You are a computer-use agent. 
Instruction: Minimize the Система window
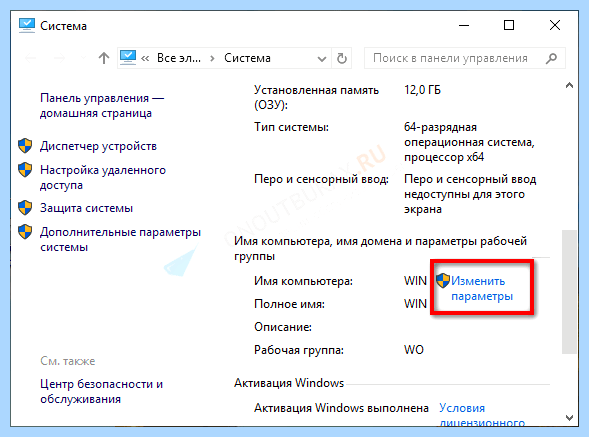point(464,26)
